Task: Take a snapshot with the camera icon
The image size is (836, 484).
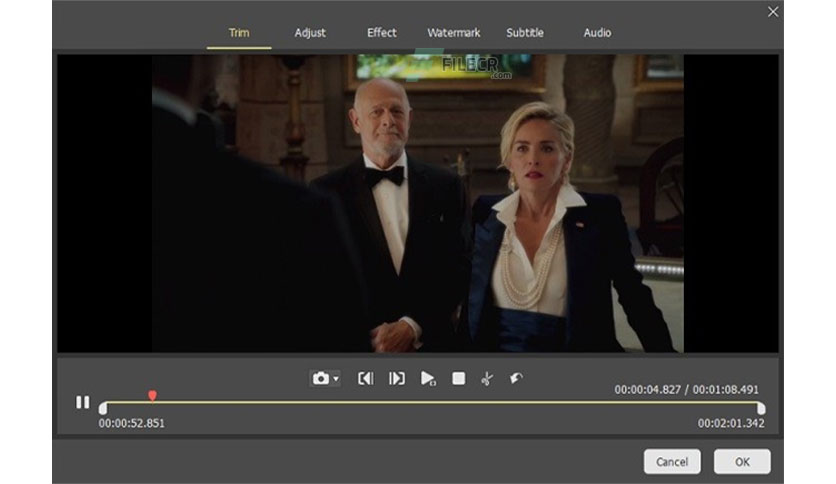Action: coord(321,378)
